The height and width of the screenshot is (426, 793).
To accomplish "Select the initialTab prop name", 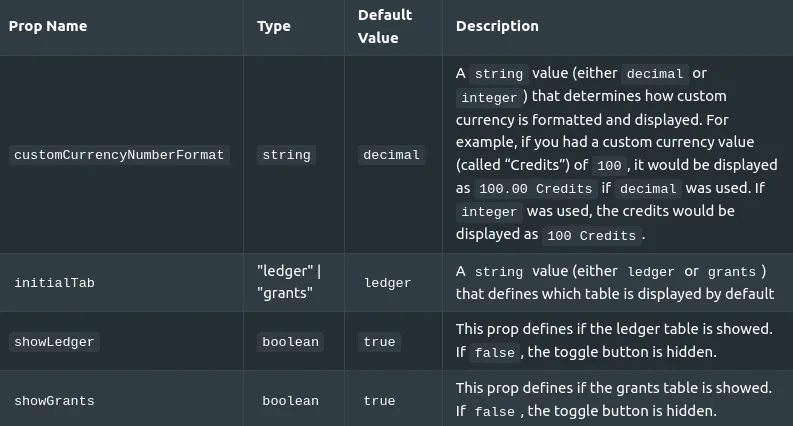I will click(54, 283).
